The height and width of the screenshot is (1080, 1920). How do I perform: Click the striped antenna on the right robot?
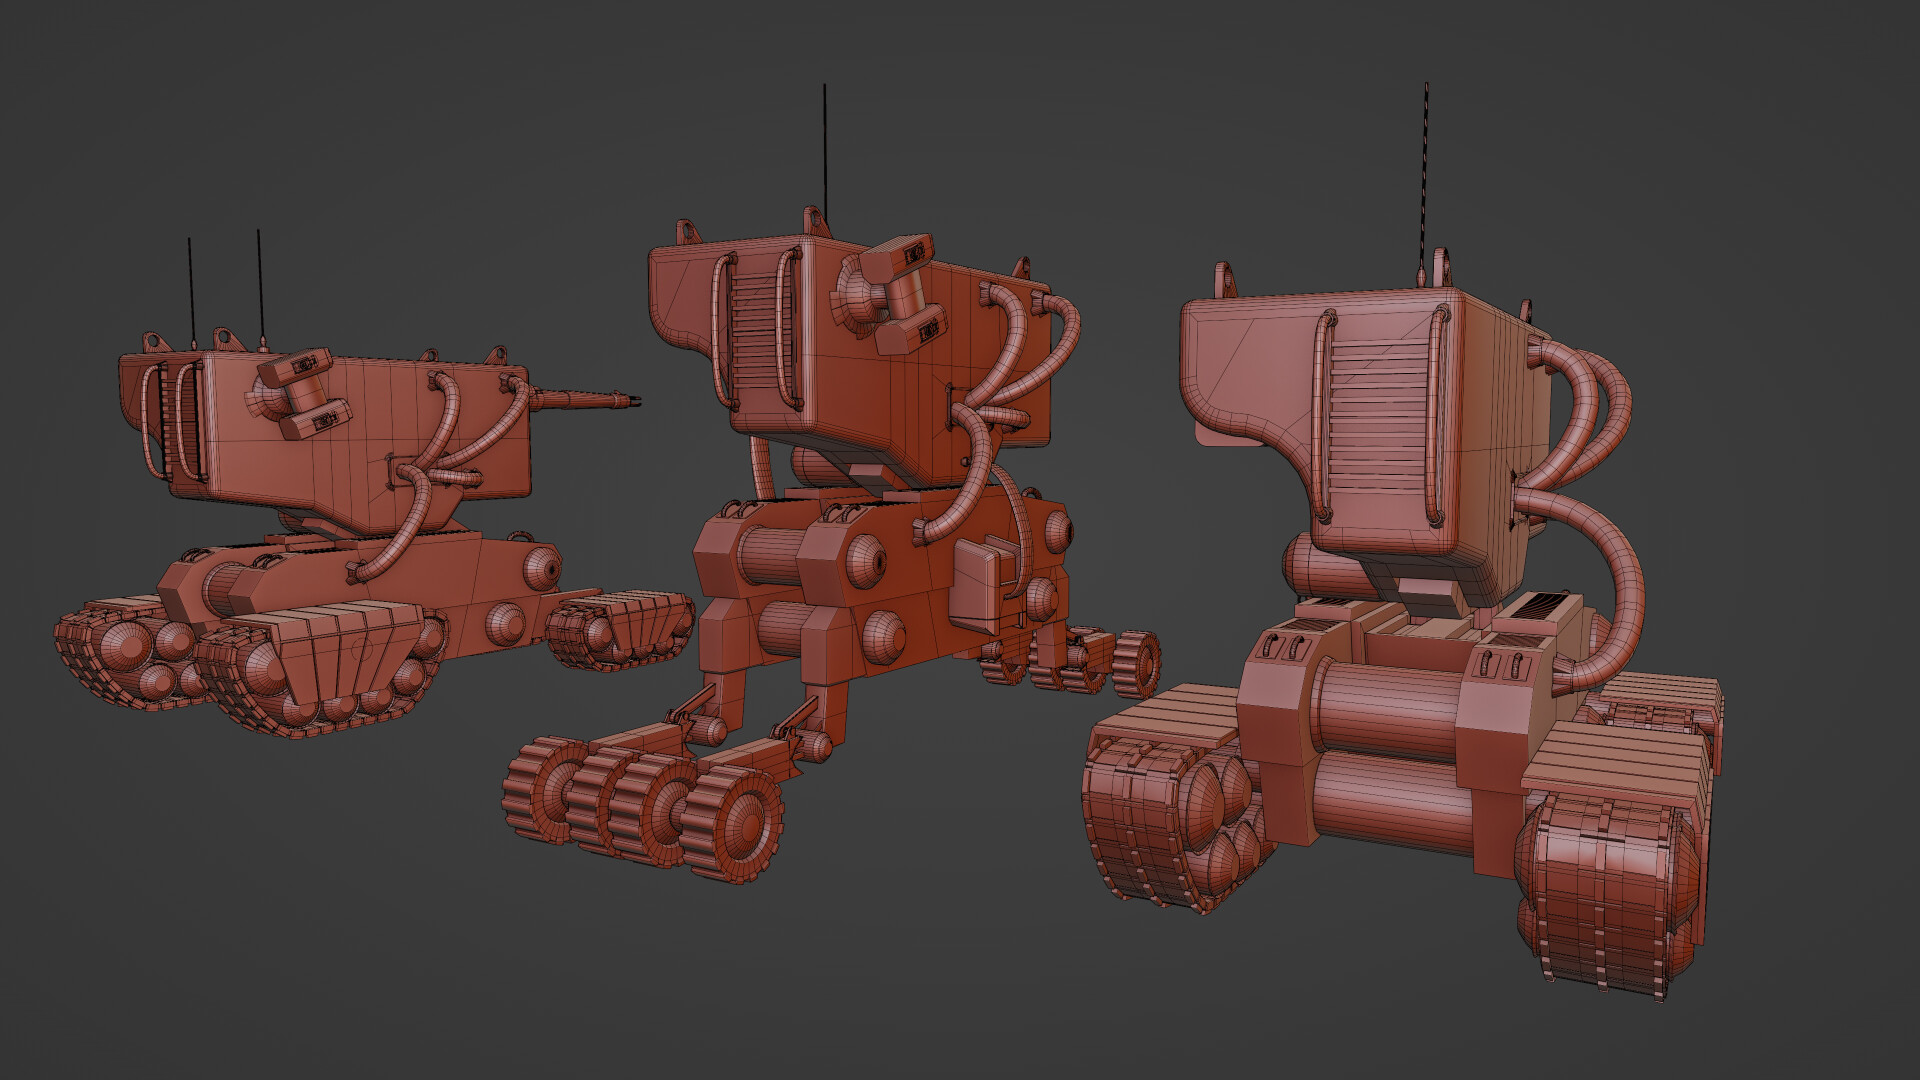pos(1424,170)
